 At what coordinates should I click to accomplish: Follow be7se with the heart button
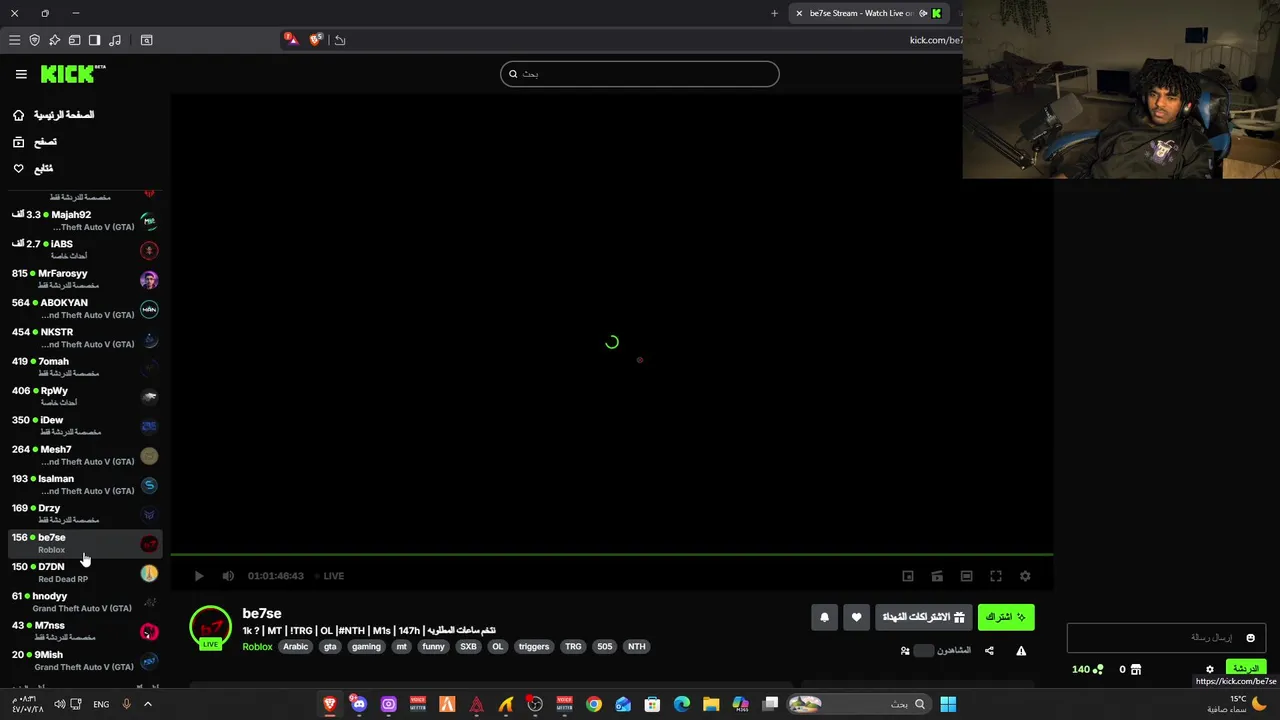(856, 617)
